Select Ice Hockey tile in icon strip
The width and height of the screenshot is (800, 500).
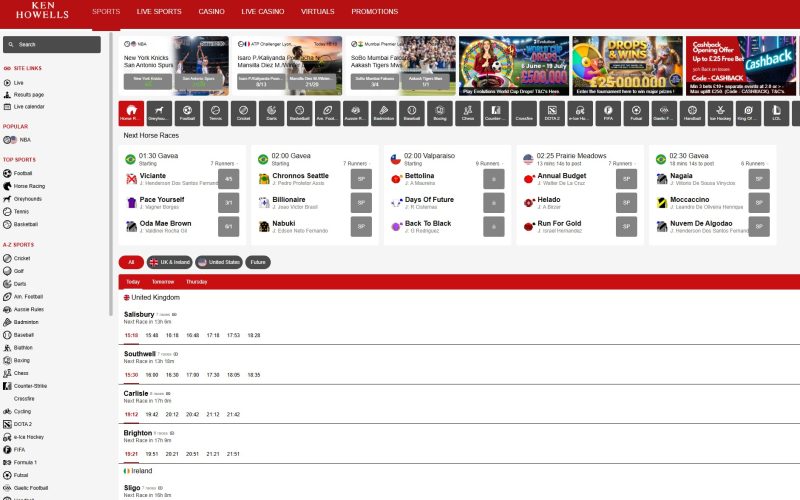pos(720,113)
